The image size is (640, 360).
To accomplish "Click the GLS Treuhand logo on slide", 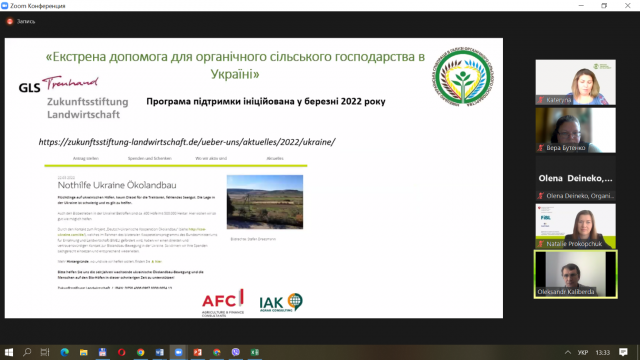I will [58, 84].
